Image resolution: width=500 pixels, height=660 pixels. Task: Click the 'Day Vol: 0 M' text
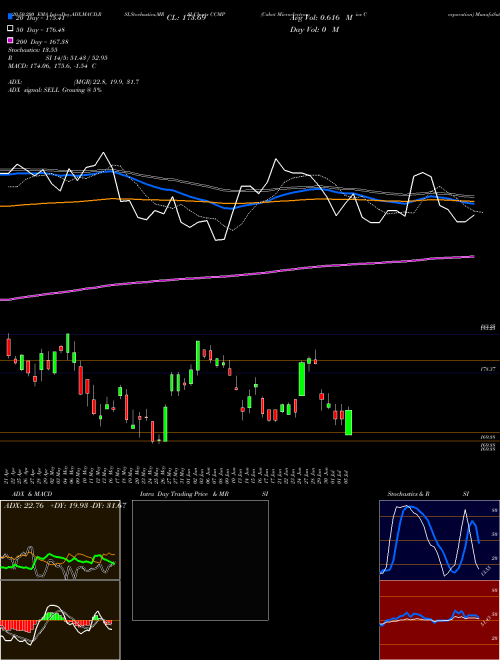[314, 29]
